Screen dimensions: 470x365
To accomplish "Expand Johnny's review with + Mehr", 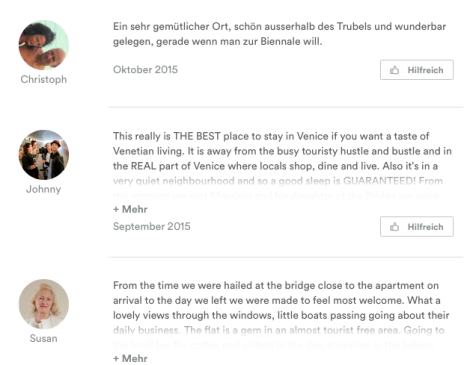I will (x=130, y=209).
